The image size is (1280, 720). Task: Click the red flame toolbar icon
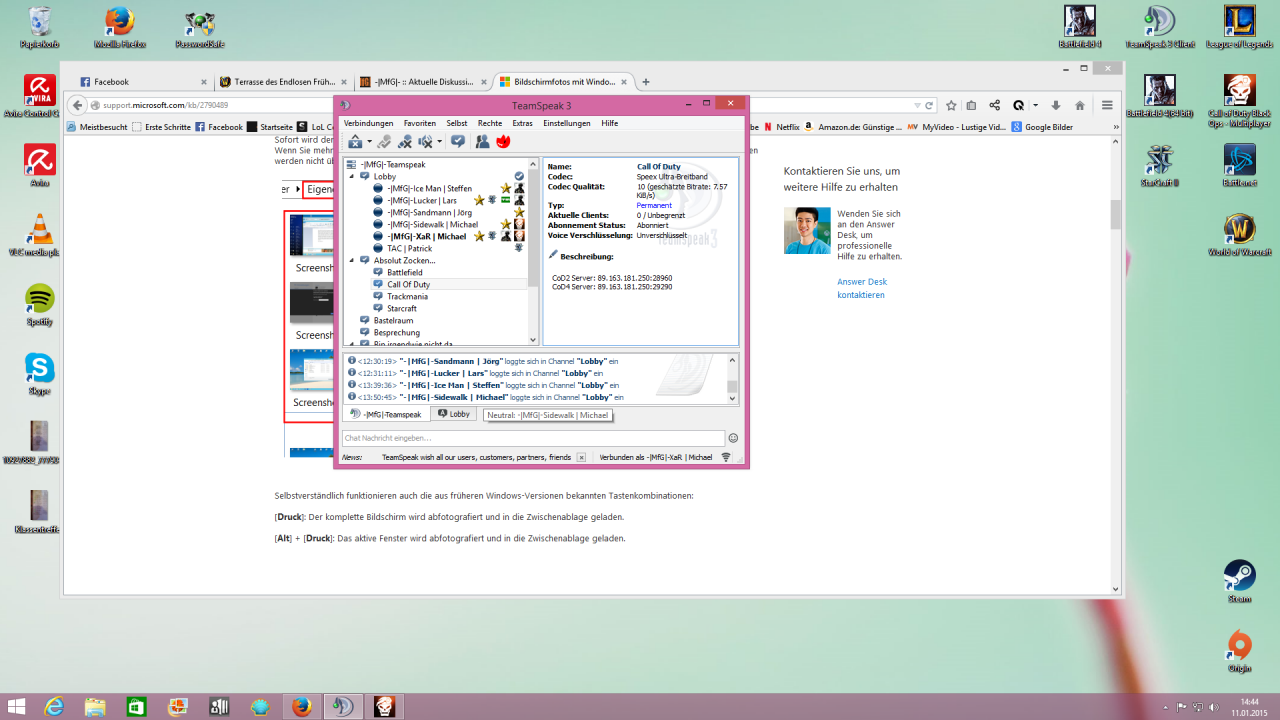click(x=503, y=142)
